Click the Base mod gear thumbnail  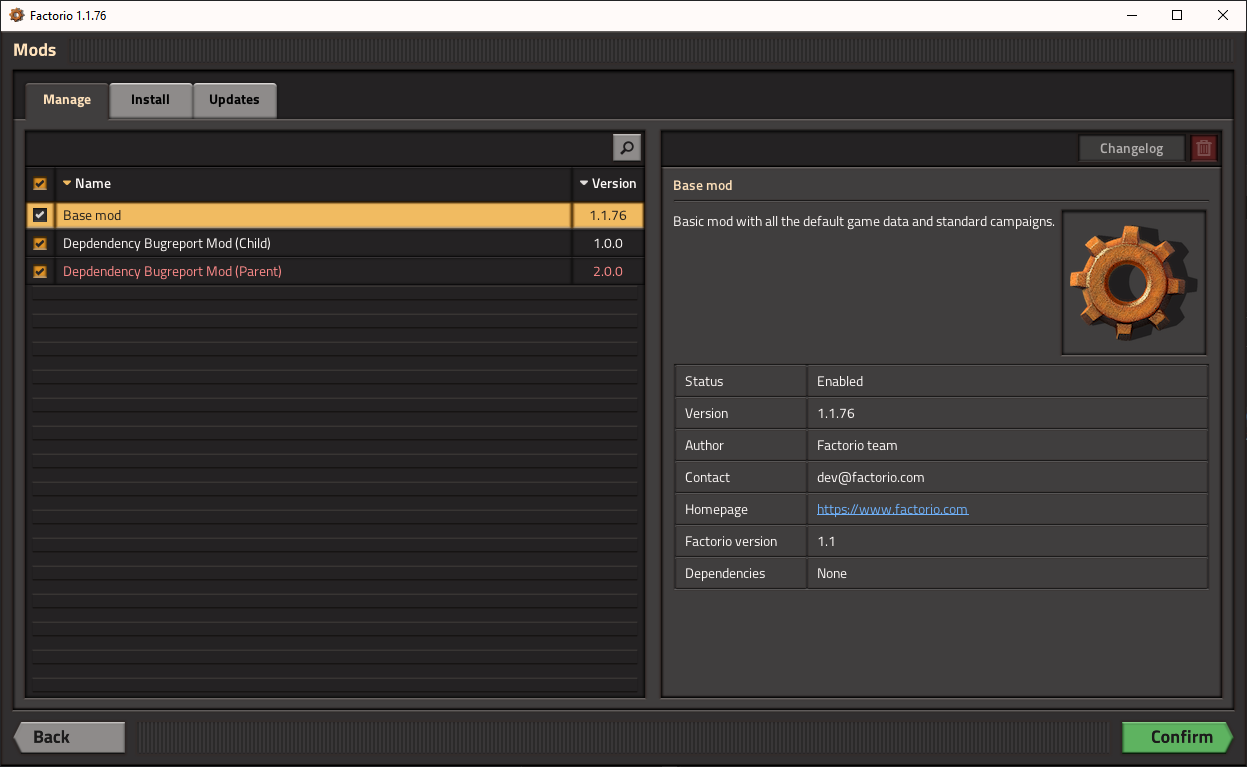click(x=1134, y=282)
